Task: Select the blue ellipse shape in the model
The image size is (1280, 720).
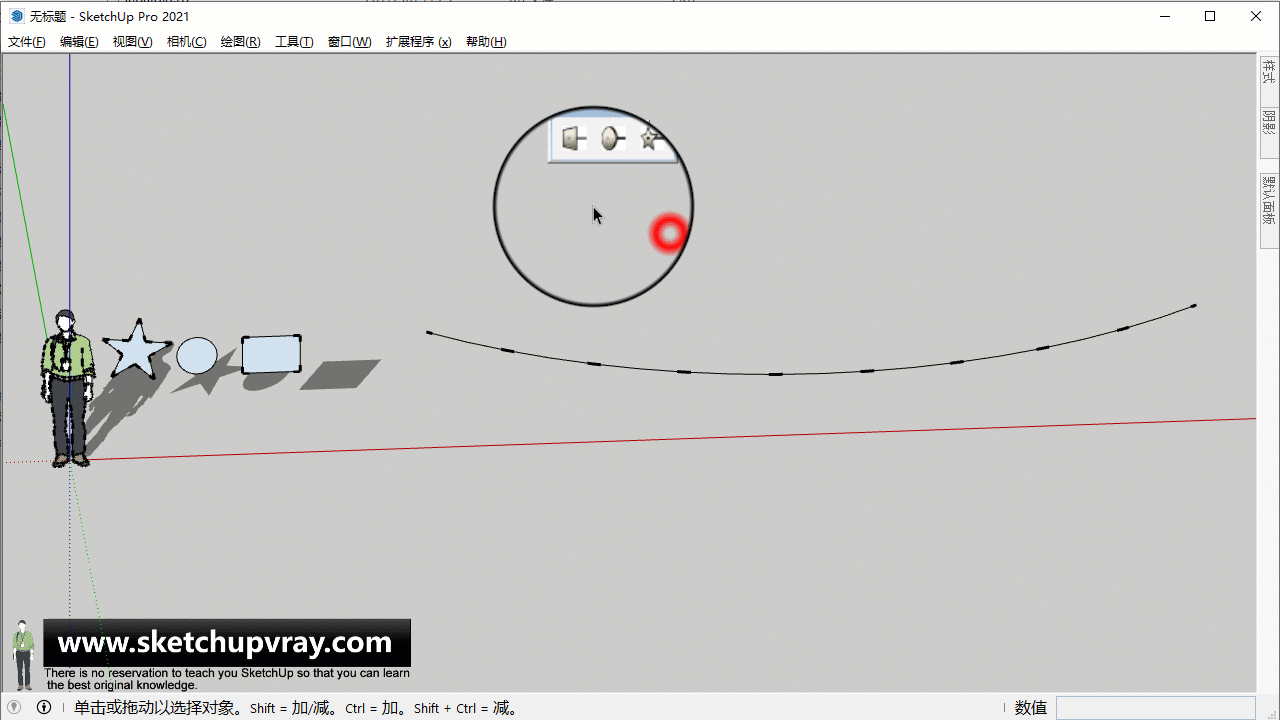Action: pos(197,355)
